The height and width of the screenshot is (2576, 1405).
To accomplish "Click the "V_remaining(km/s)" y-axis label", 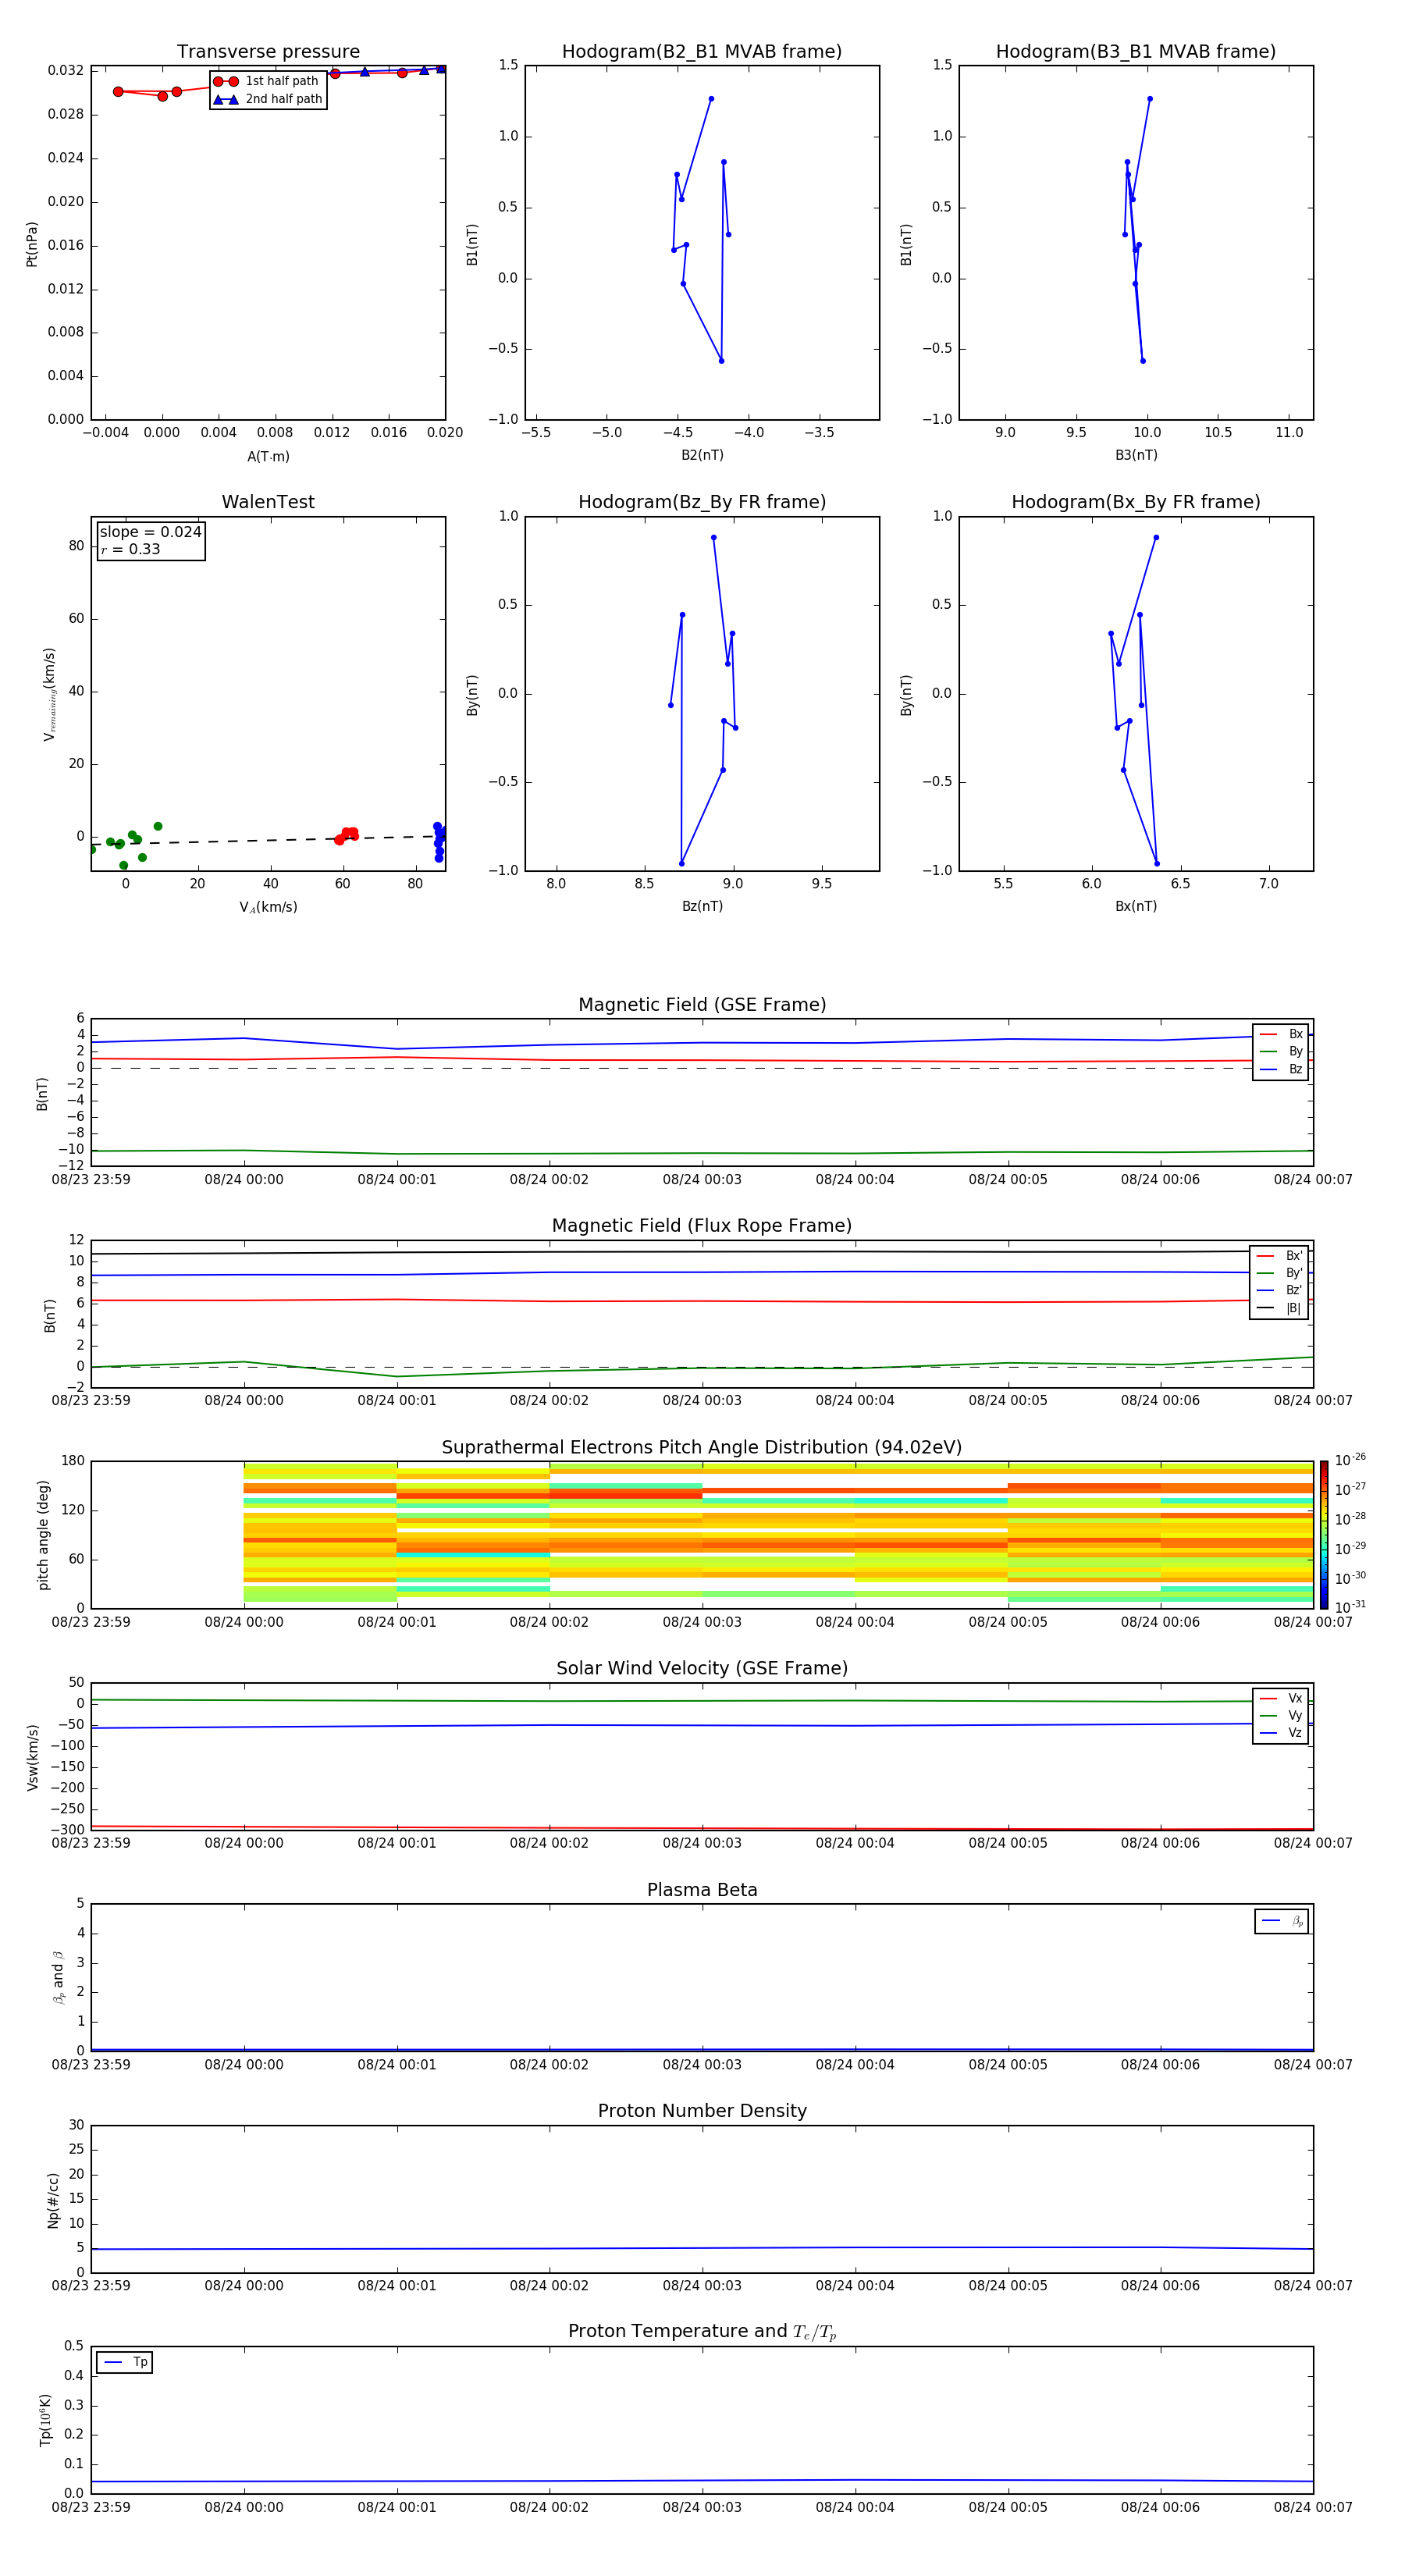I will (49, 694).
